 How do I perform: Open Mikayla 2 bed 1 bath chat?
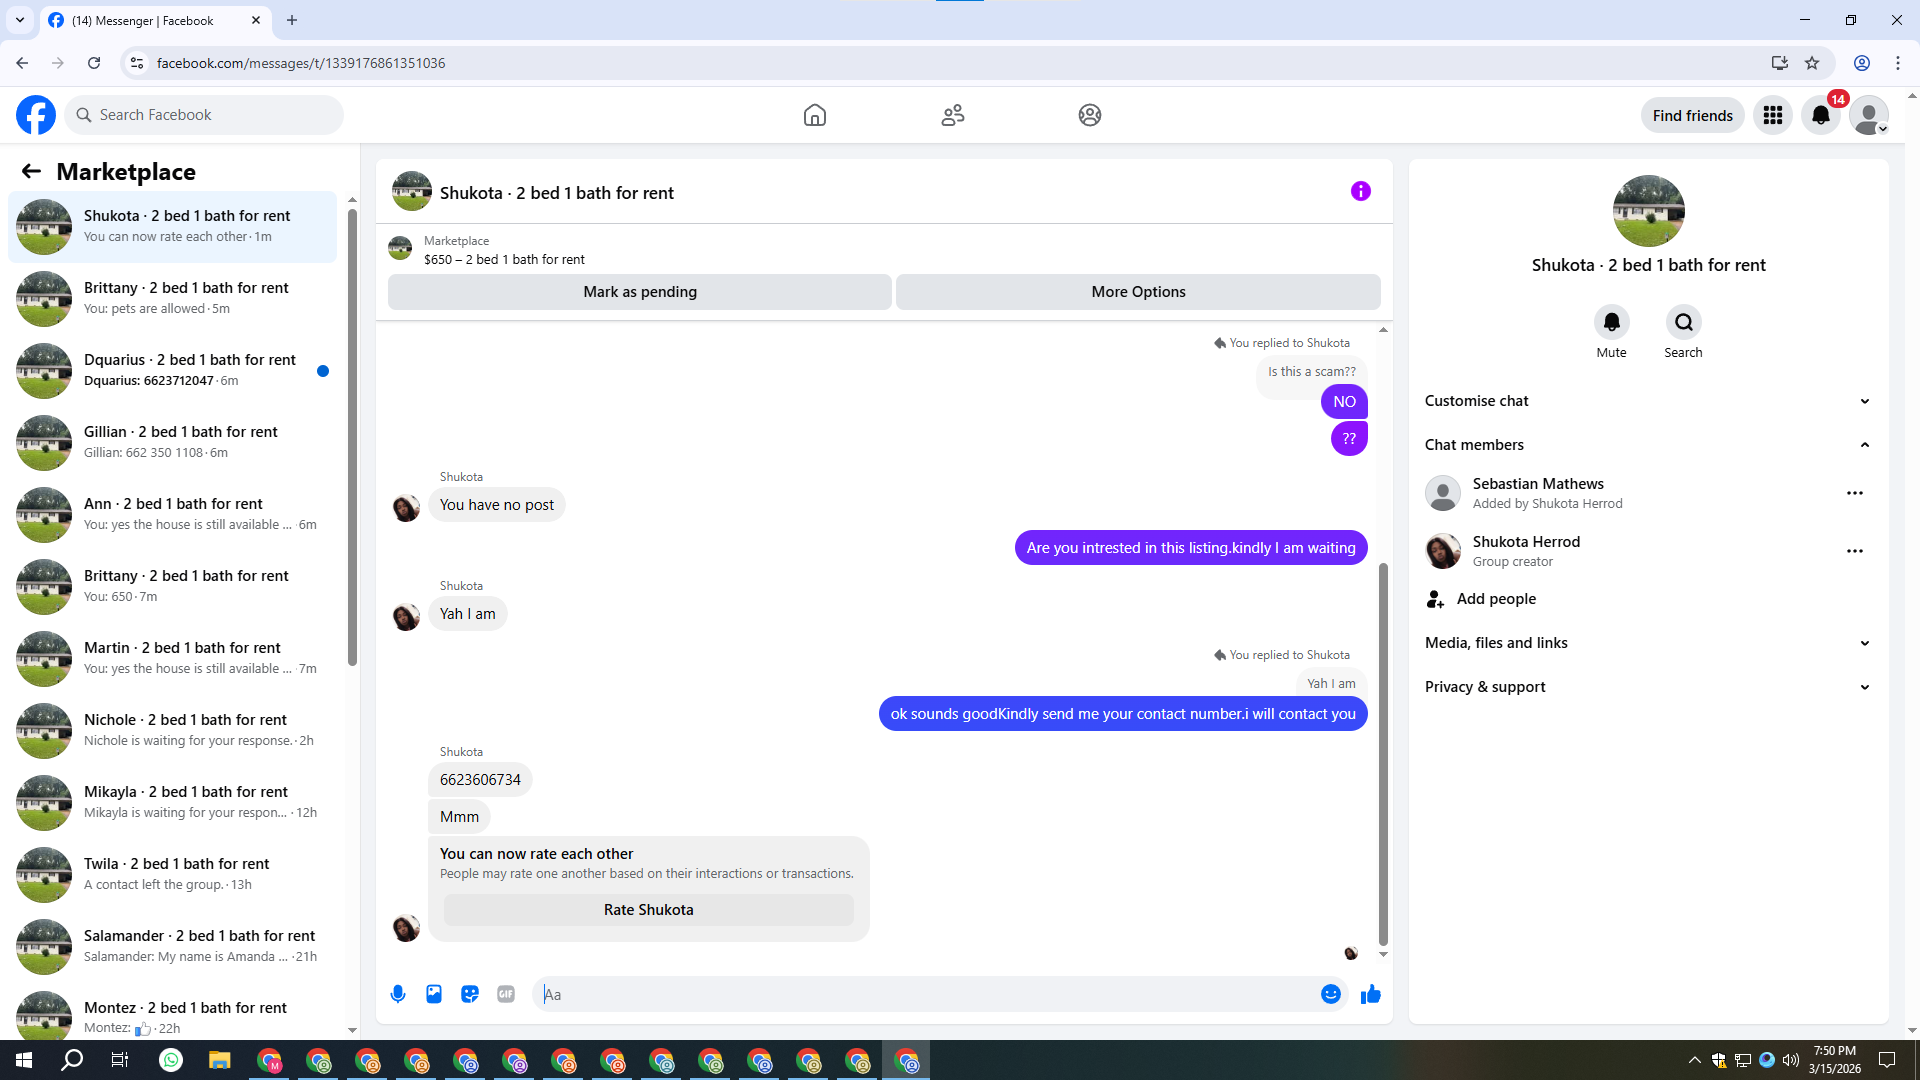tap(173, 803)
